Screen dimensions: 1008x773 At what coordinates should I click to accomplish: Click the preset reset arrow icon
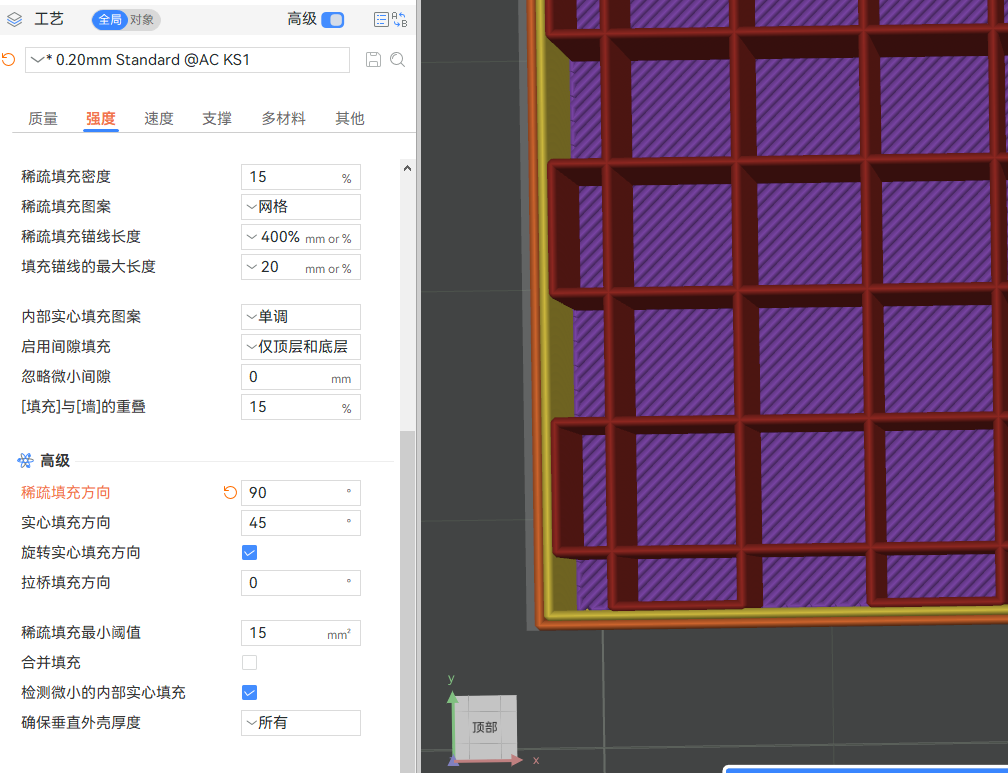click(8, 60)
